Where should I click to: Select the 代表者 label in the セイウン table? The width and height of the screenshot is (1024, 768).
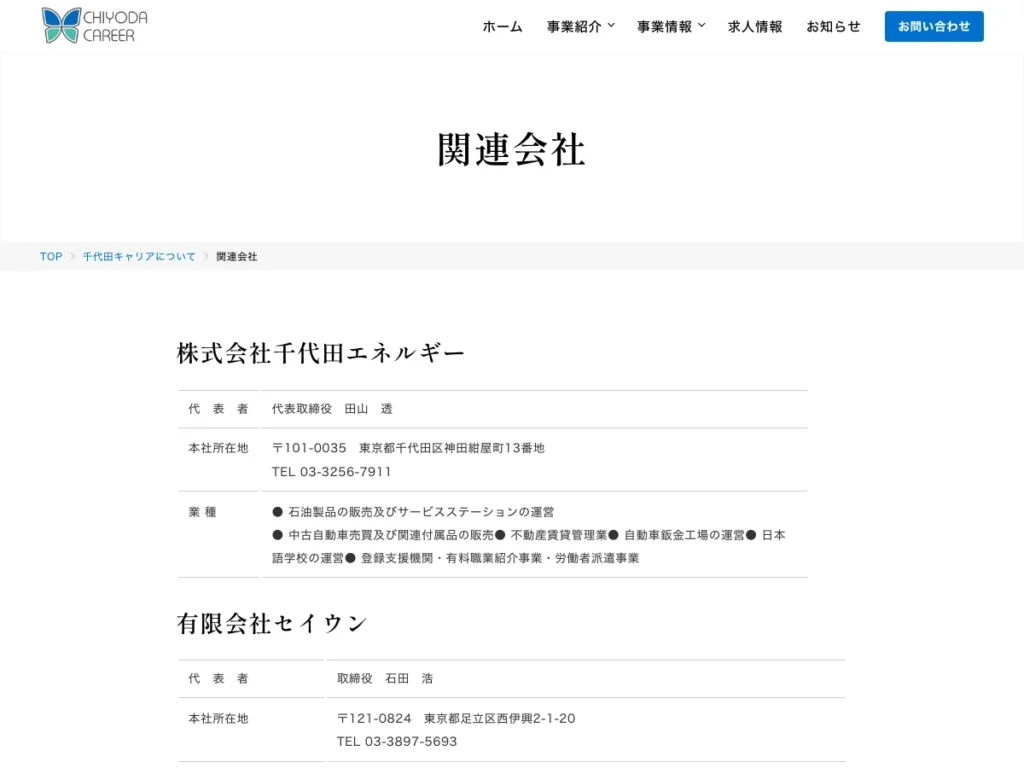pos(218,679)
